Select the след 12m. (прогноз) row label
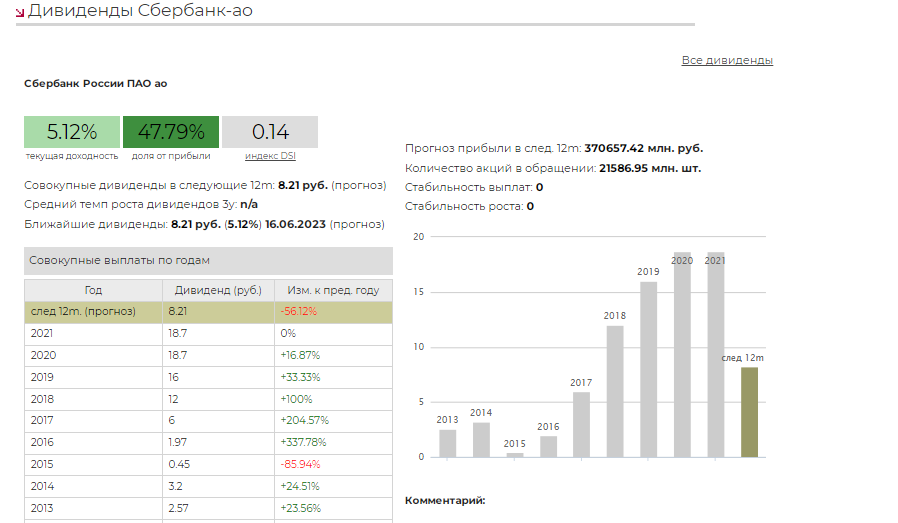The image size is (898, 523). [83, 312]
